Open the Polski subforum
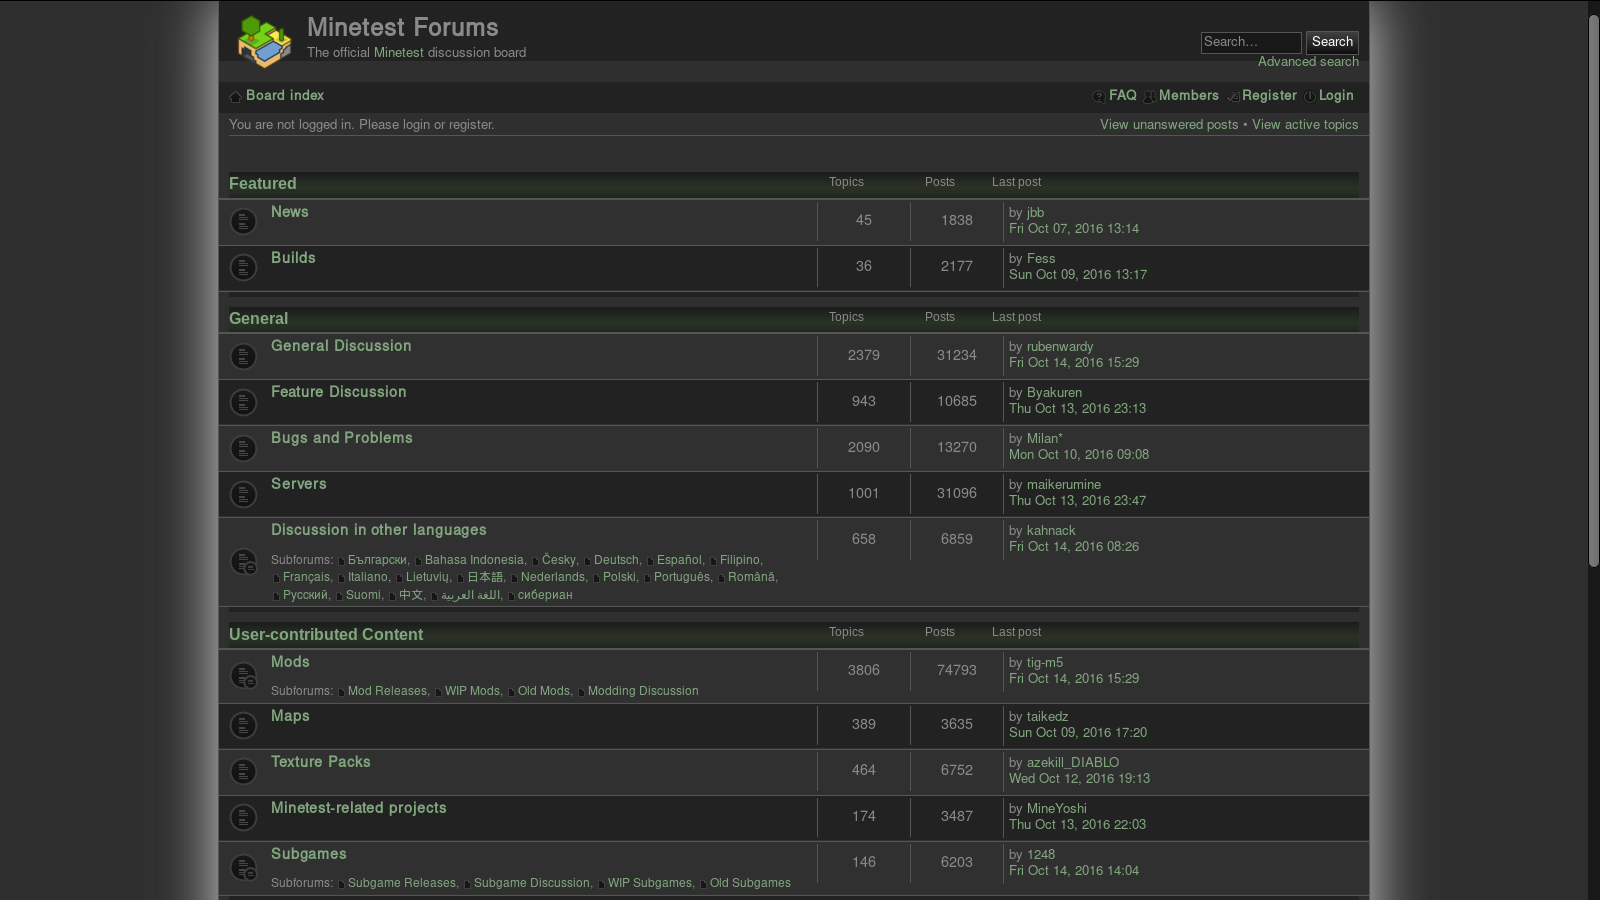Viewport: 1600px width, 900px height. point(619,577)
